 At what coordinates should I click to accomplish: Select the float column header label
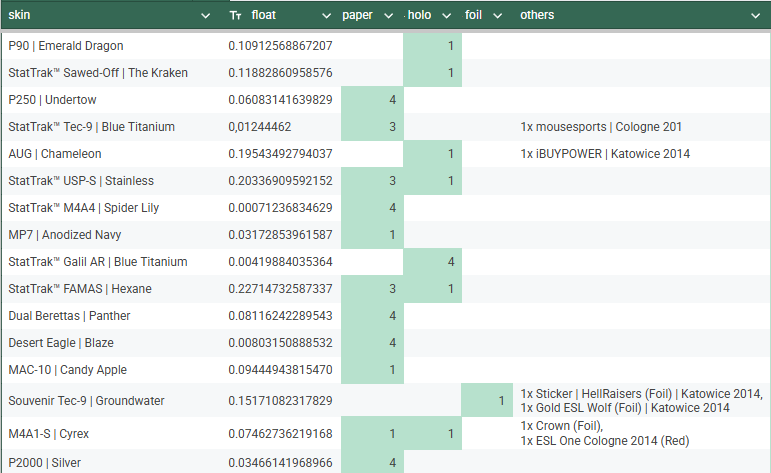point(264,15)
